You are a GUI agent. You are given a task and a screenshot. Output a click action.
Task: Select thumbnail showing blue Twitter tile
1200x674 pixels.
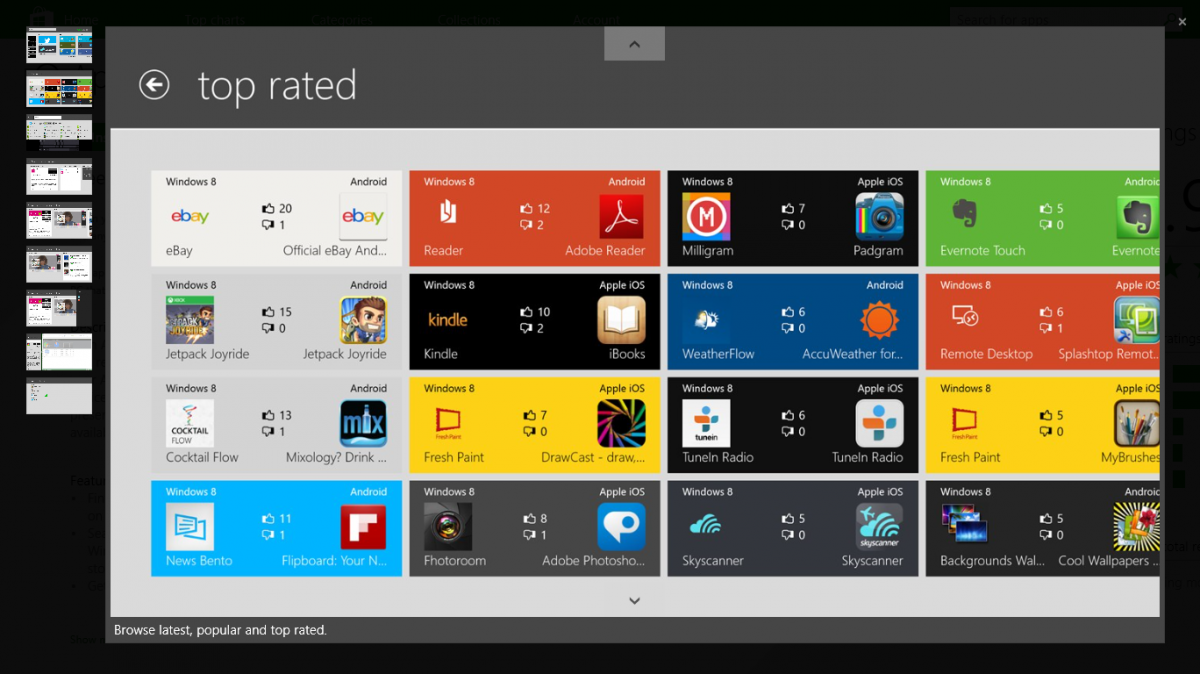pos(59,45)
